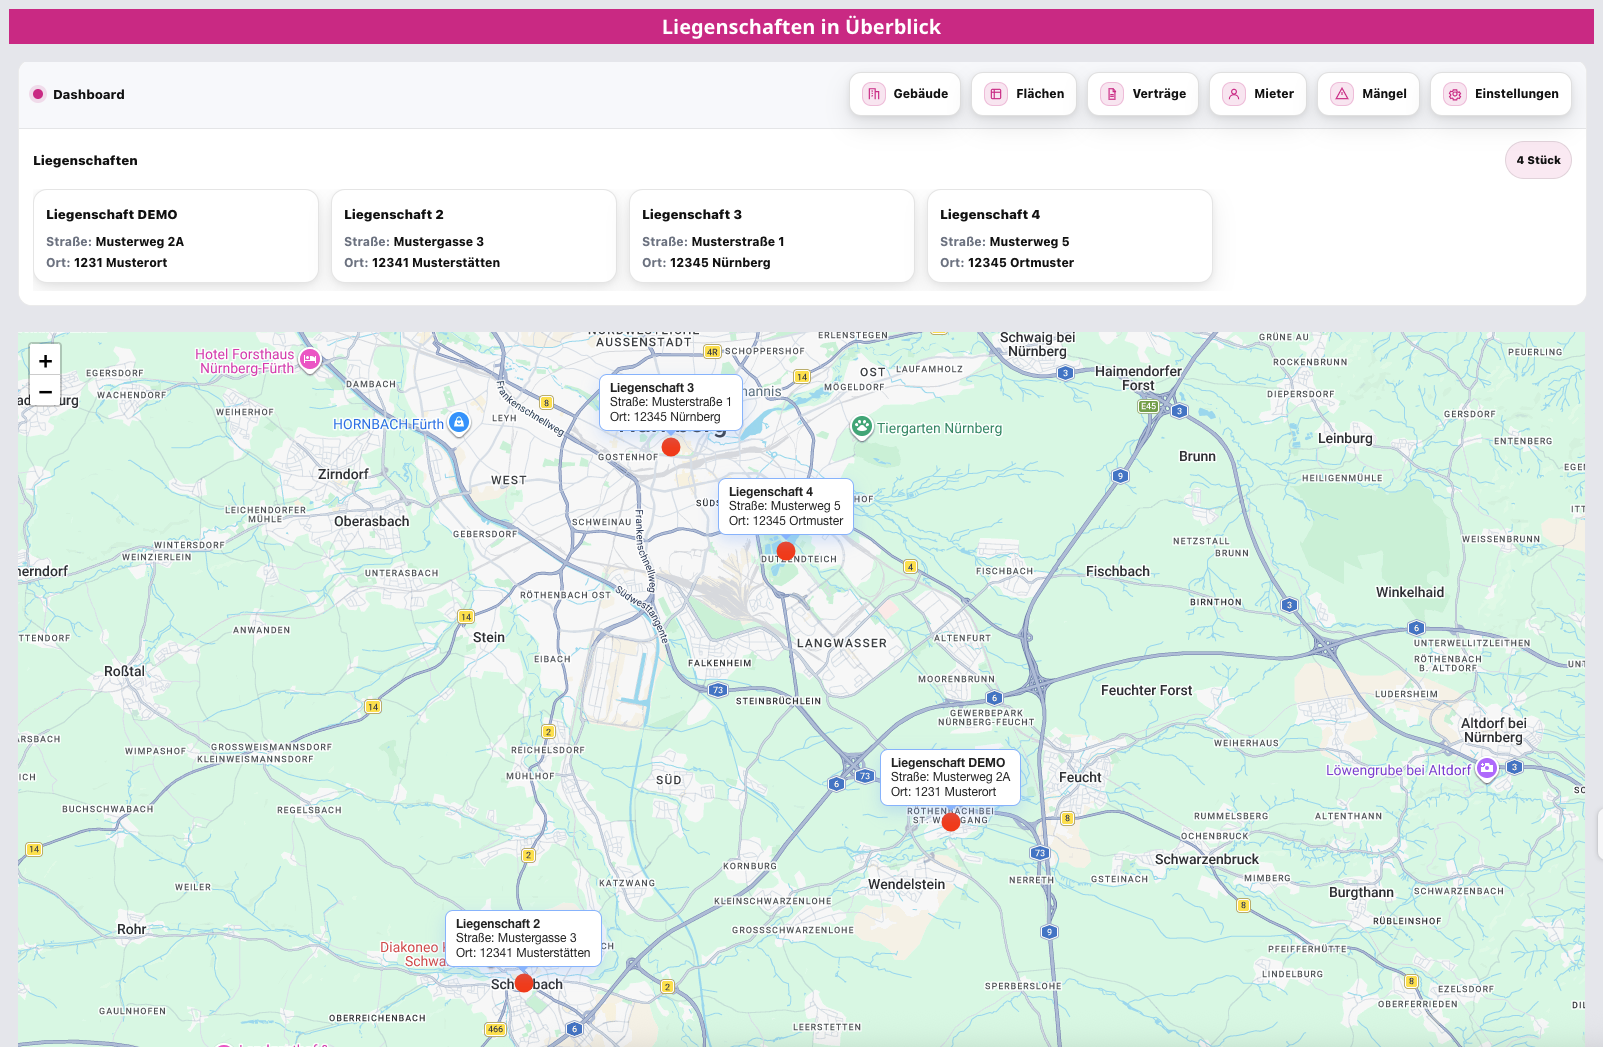Open Einstellungen via the gear icon
Screen dimensions: 1603x1047
pos(1453,93)
